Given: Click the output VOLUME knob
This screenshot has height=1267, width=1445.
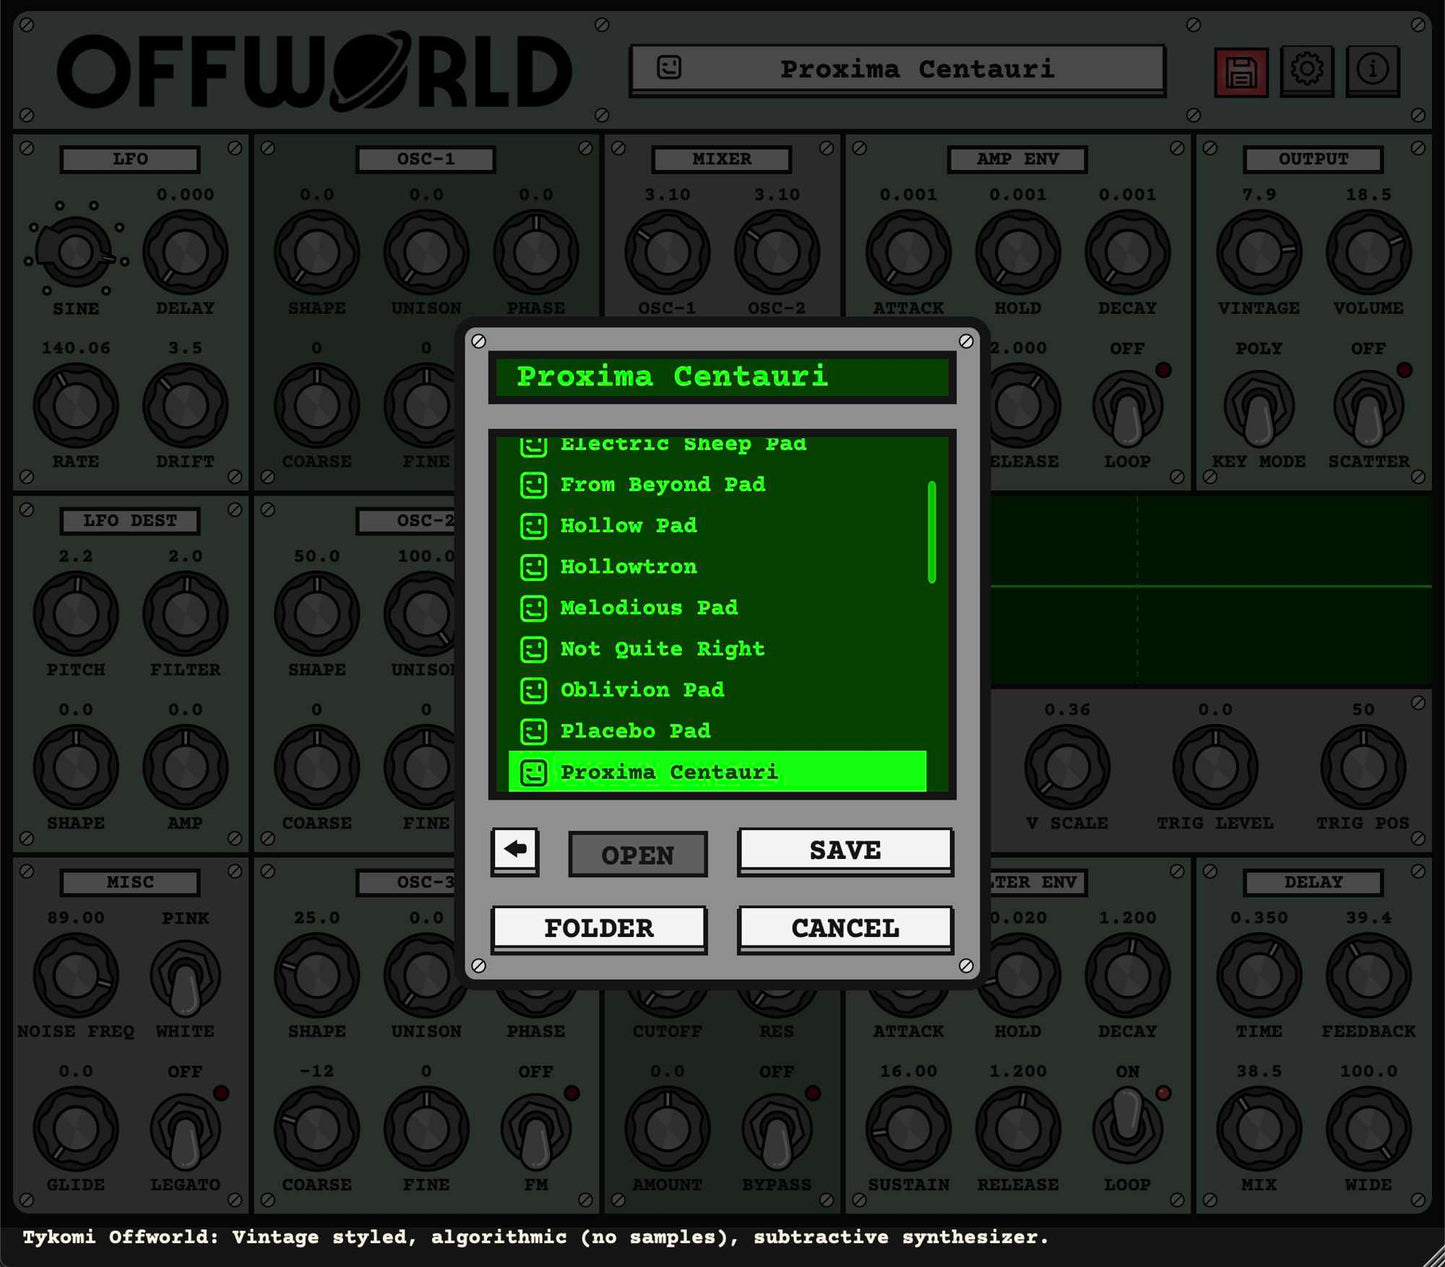Looking at the screenshot, I should (x=1368, y=252).
